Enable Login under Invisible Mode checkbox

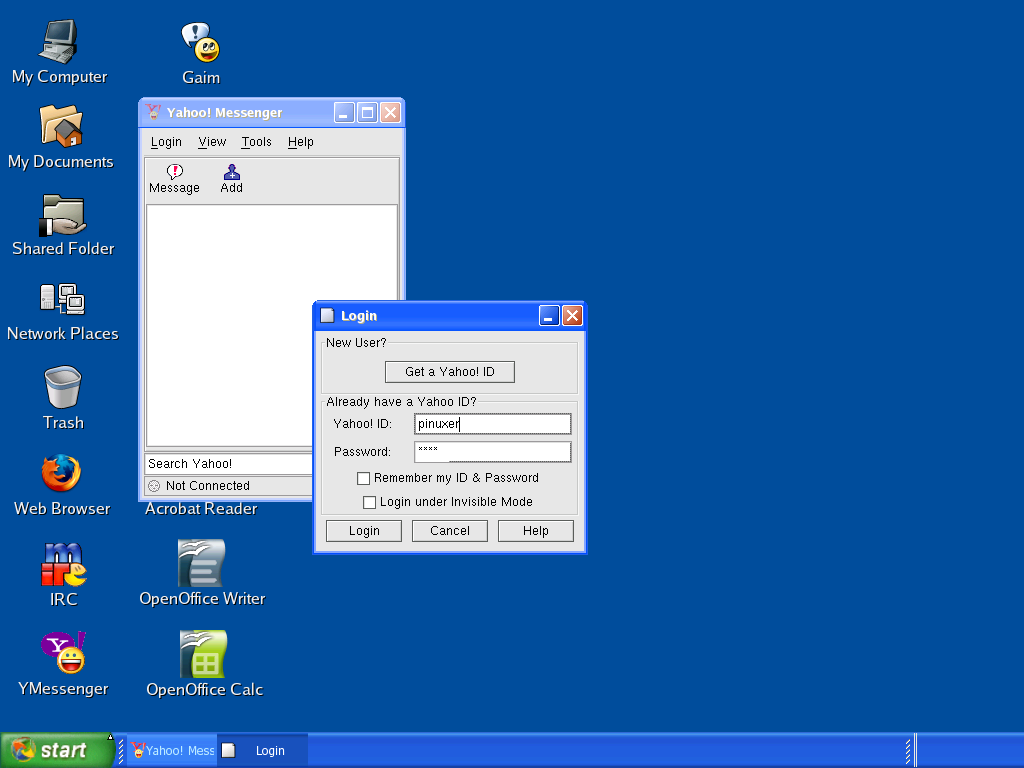[370, 502]
